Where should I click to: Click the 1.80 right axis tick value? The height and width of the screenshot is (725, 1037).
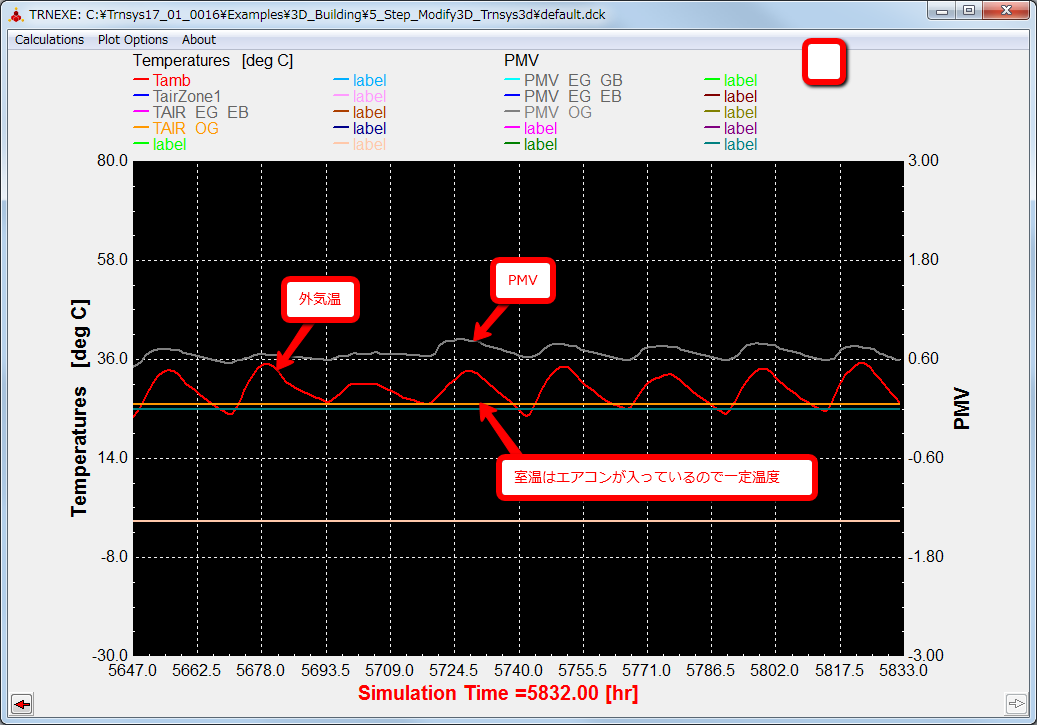pyautogui.click(x=923, y=260)
